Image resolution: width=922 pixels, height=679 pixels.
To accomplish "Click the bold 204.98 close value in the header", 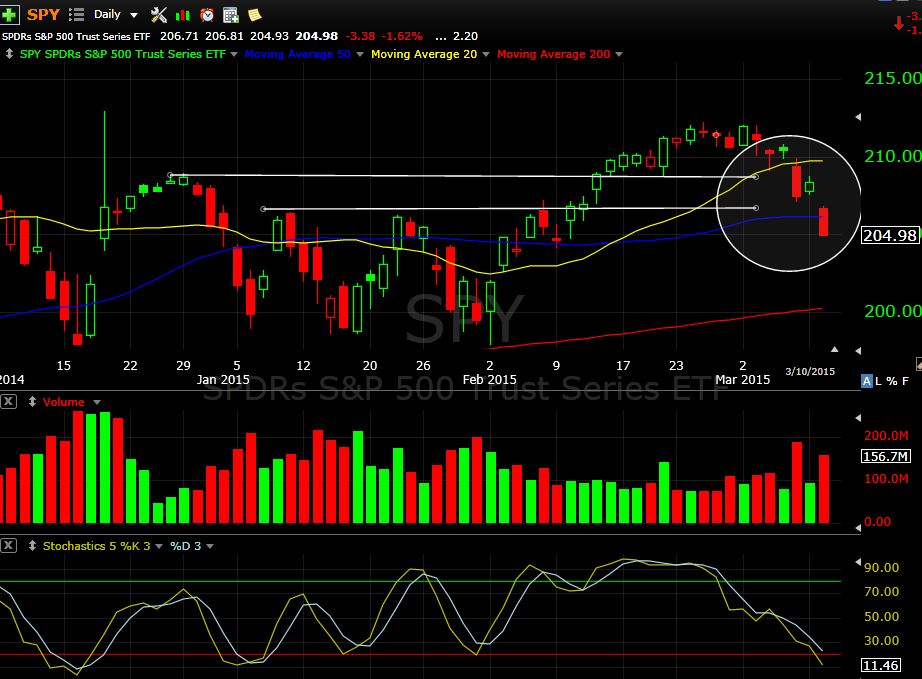I will coord(316,36).
